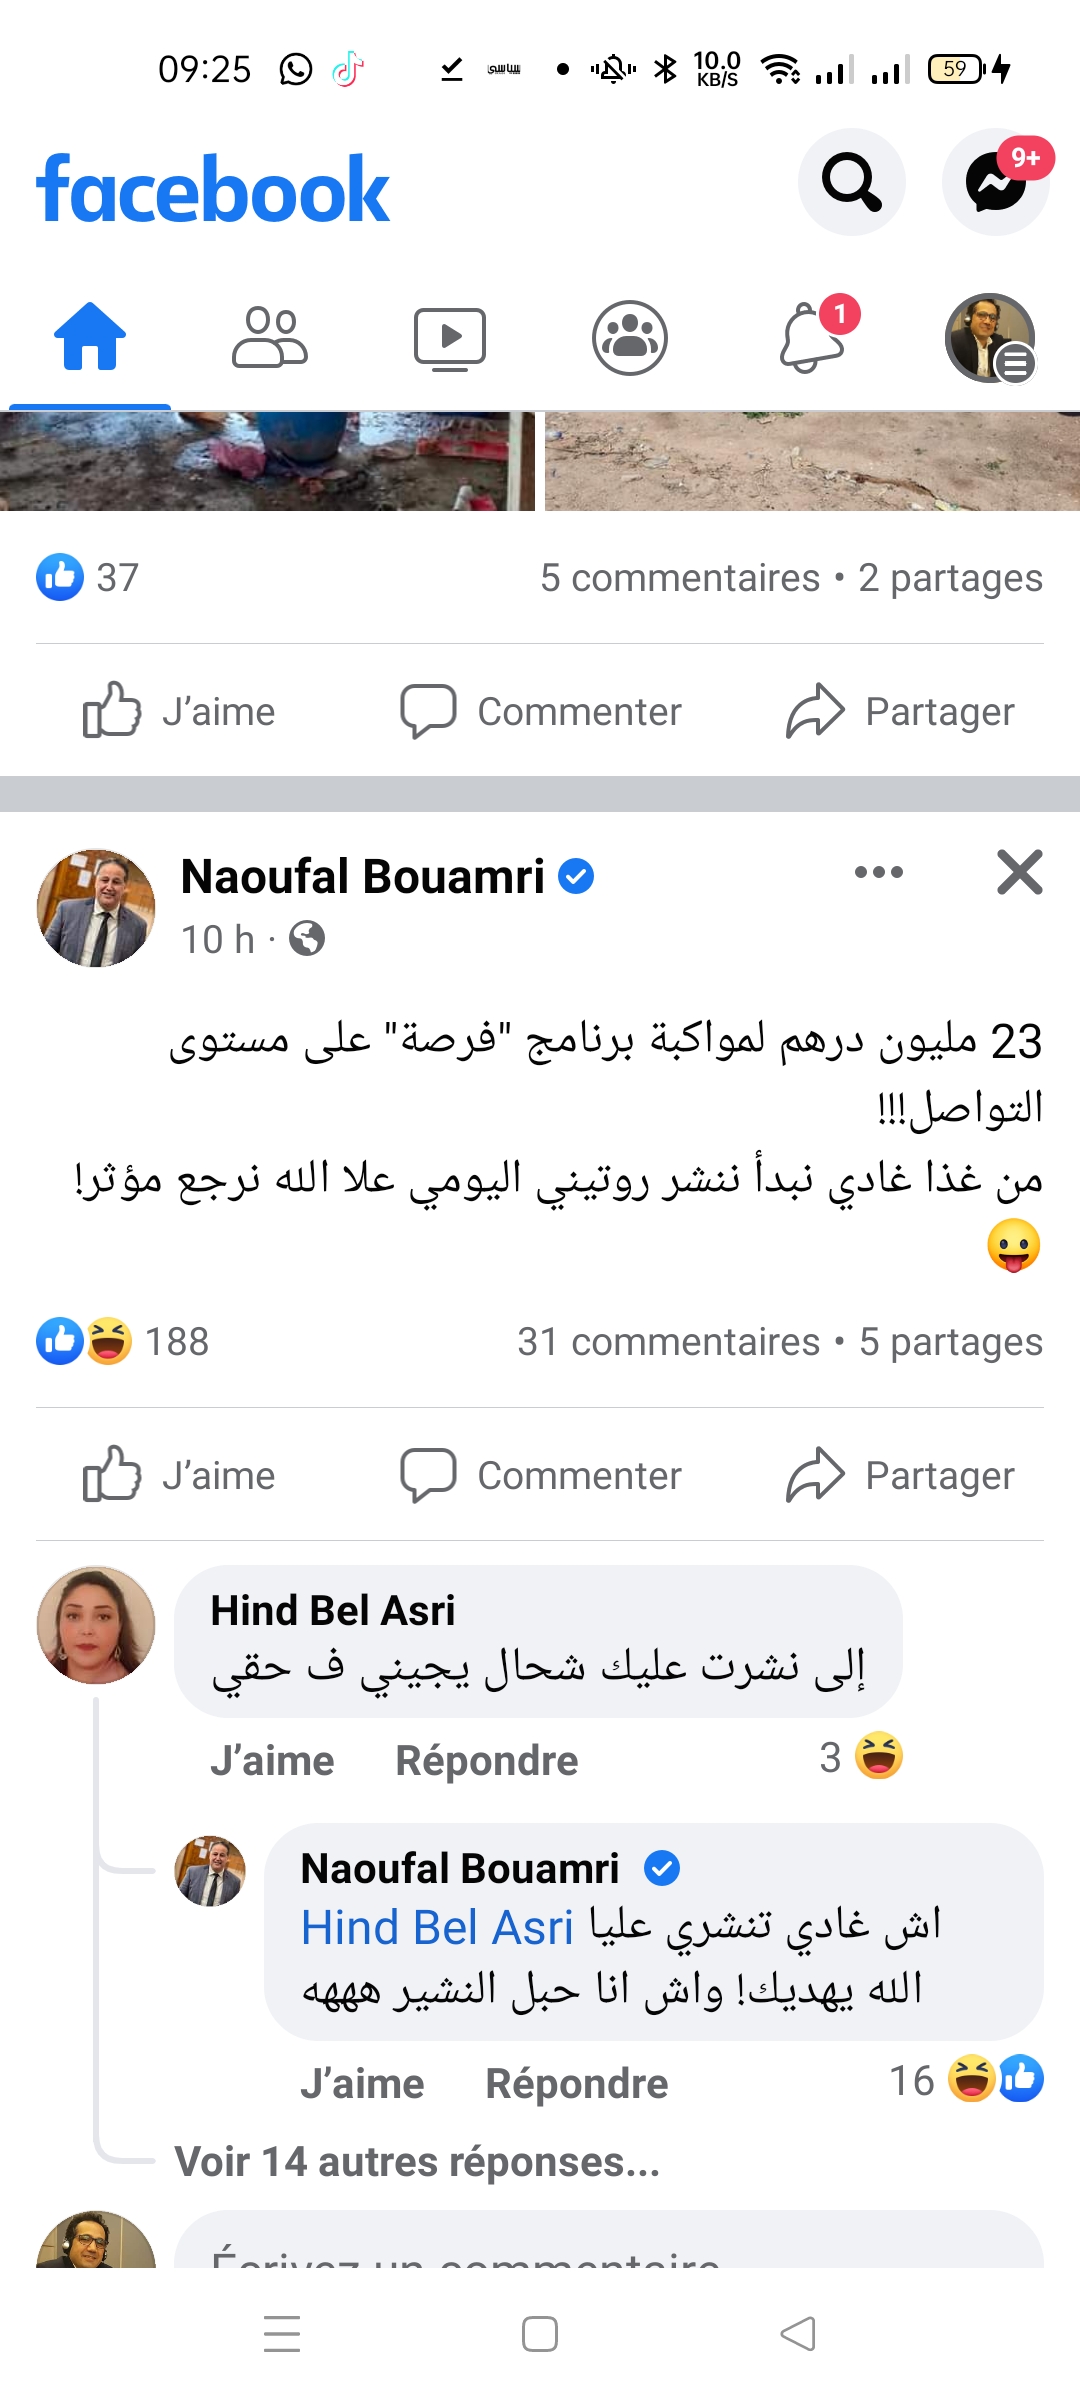Open the 188 reactions list
1080x2400 pixels.
click(123, 1342)
